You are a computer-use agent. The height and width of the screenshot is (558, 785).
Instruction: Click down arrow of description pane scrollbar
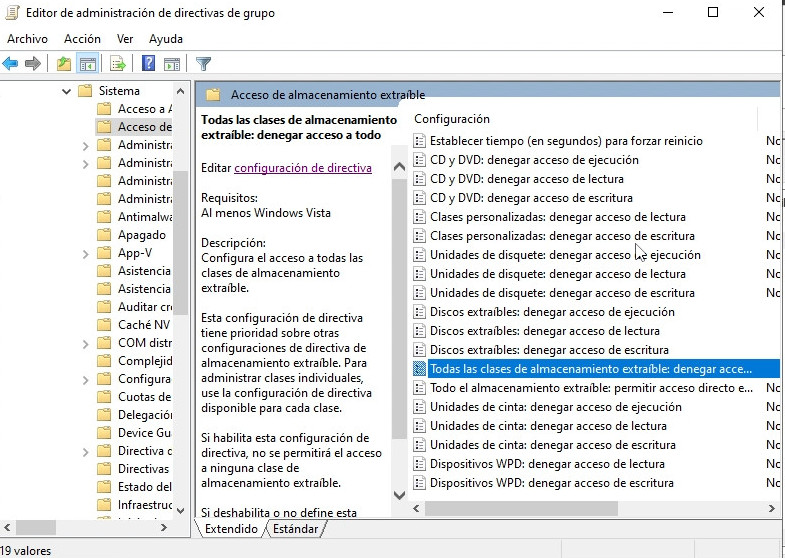tap(400, 495)
